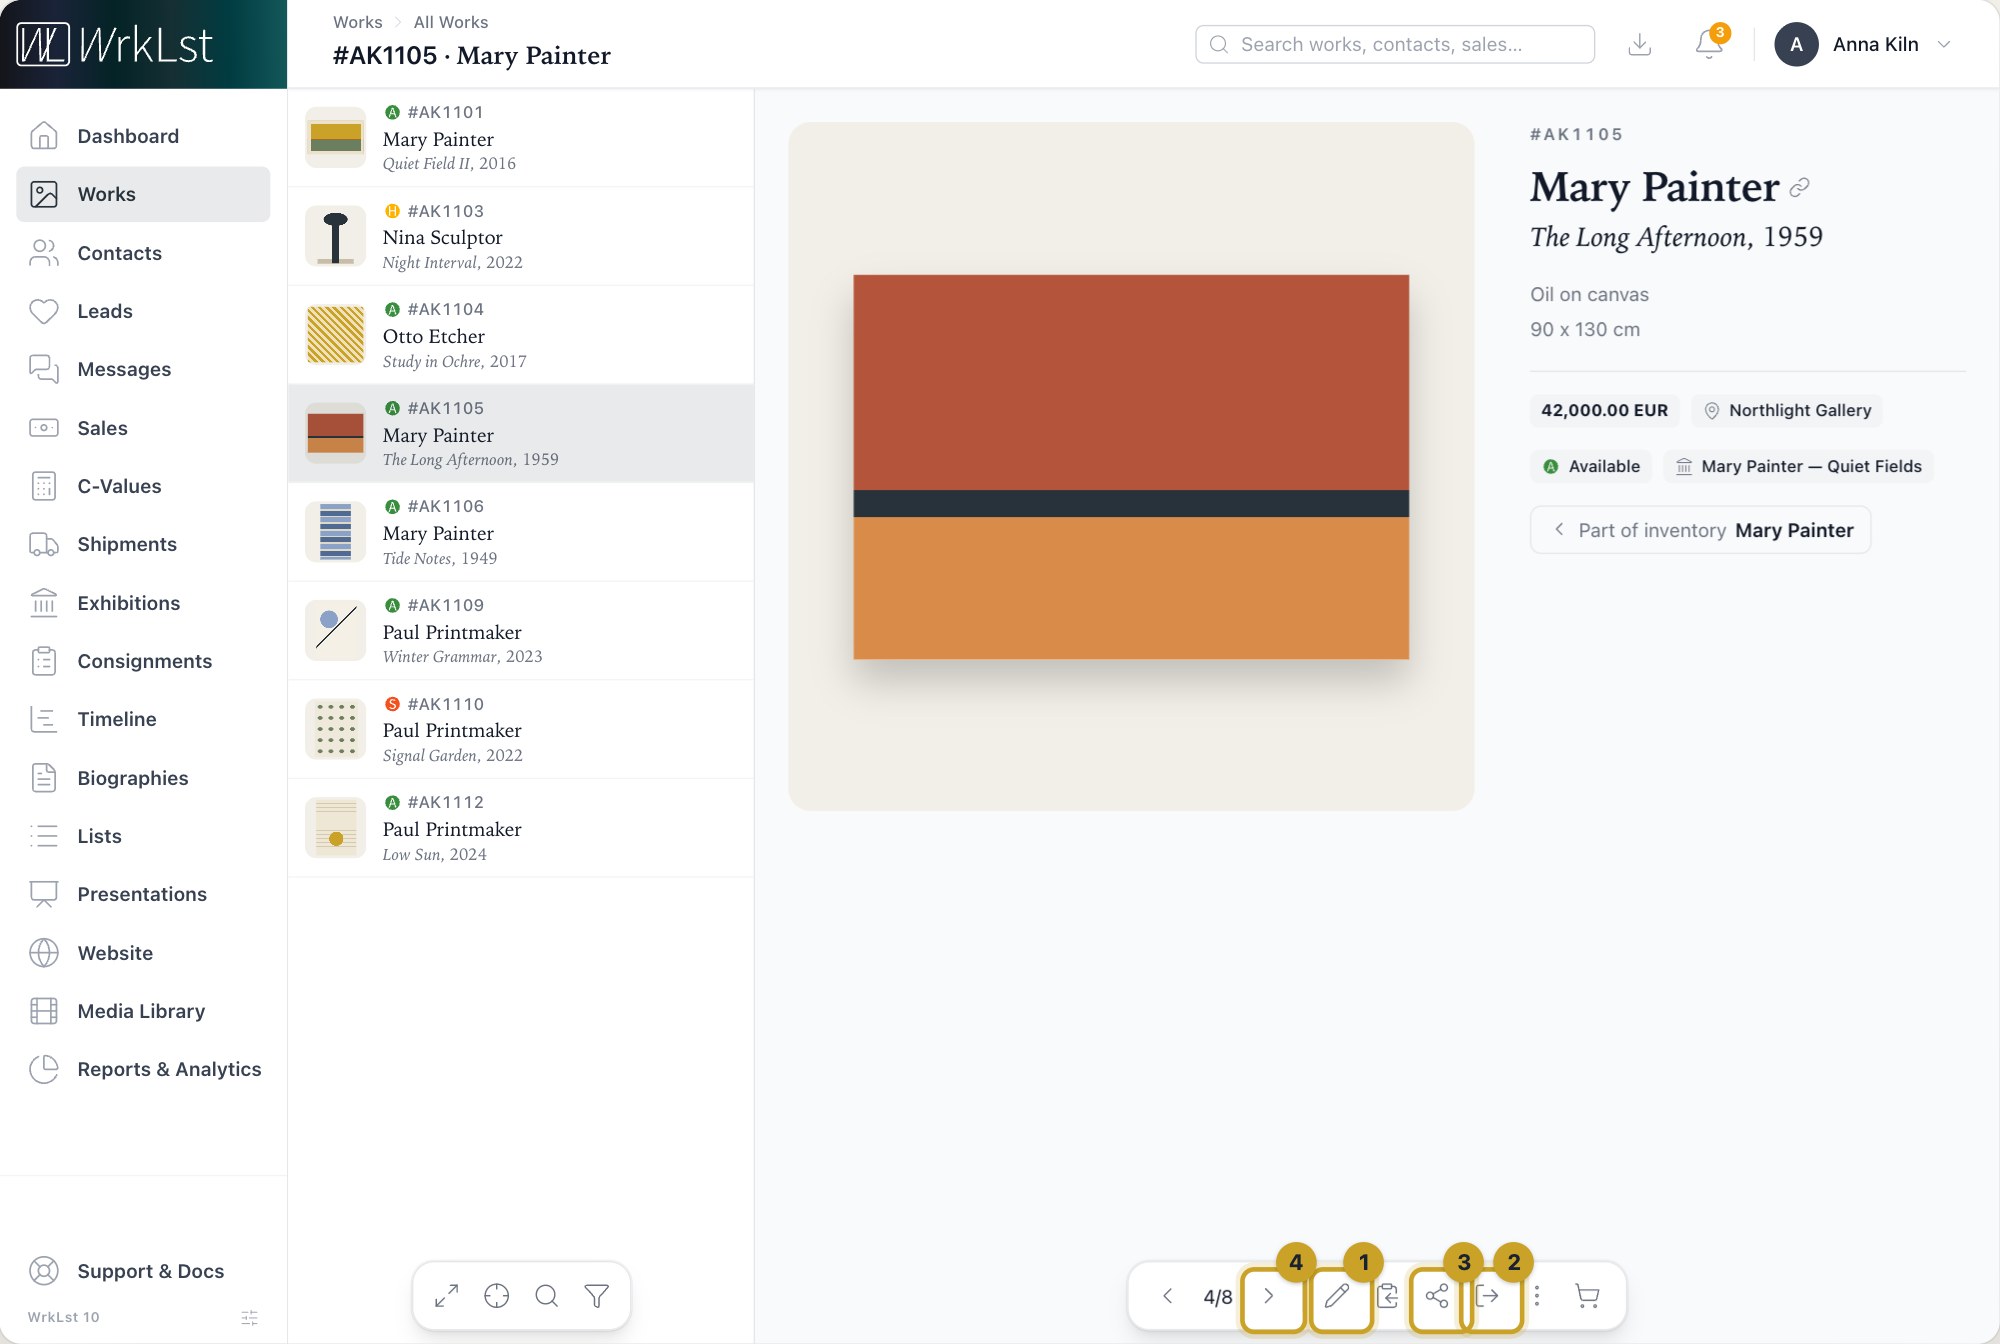Select work #AK1106 Tide Notes

pos(521,532)
